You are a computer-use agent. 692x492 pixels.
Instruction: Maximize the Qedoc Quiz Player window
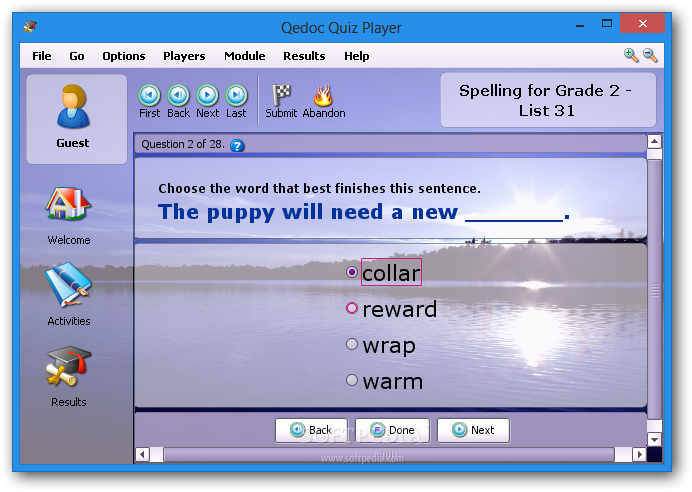[x=607, y=24]
